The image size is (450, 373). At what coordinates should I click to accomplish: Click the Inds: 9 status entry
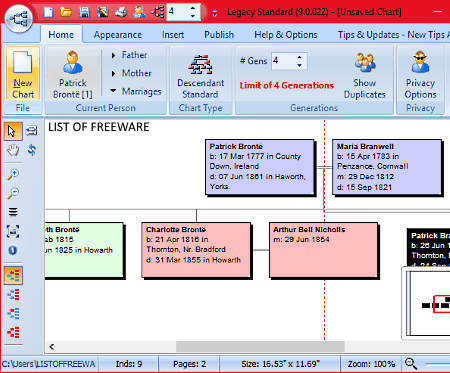(x=129, y=364)
